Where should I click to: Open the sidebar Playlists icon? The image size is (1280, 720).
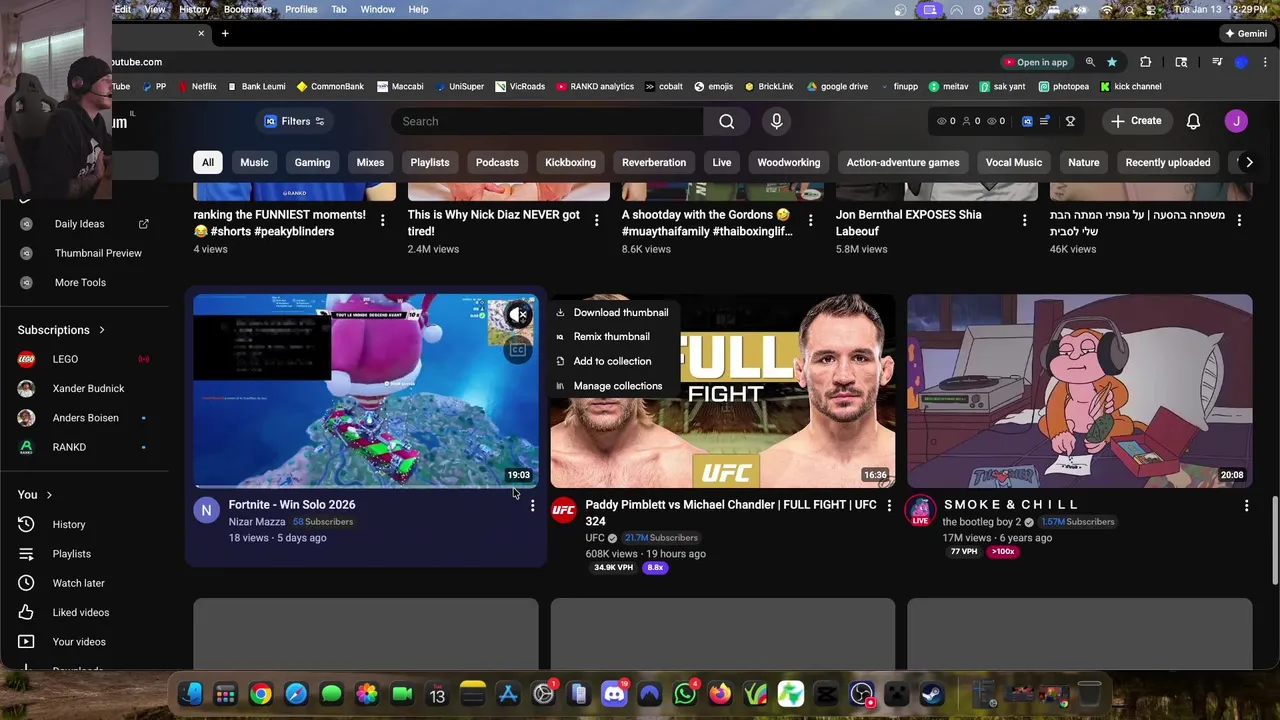pyautogui.click(x=27, y=554)
